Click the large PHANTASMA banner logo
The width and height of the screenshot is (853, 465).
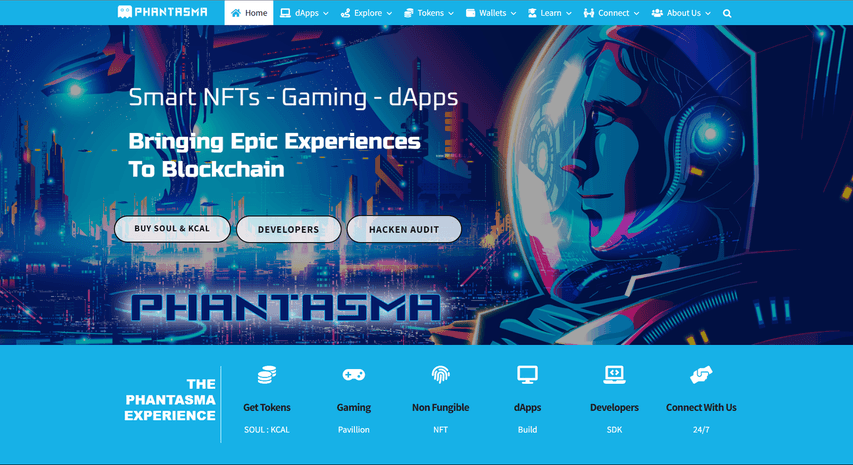point(286,308)
